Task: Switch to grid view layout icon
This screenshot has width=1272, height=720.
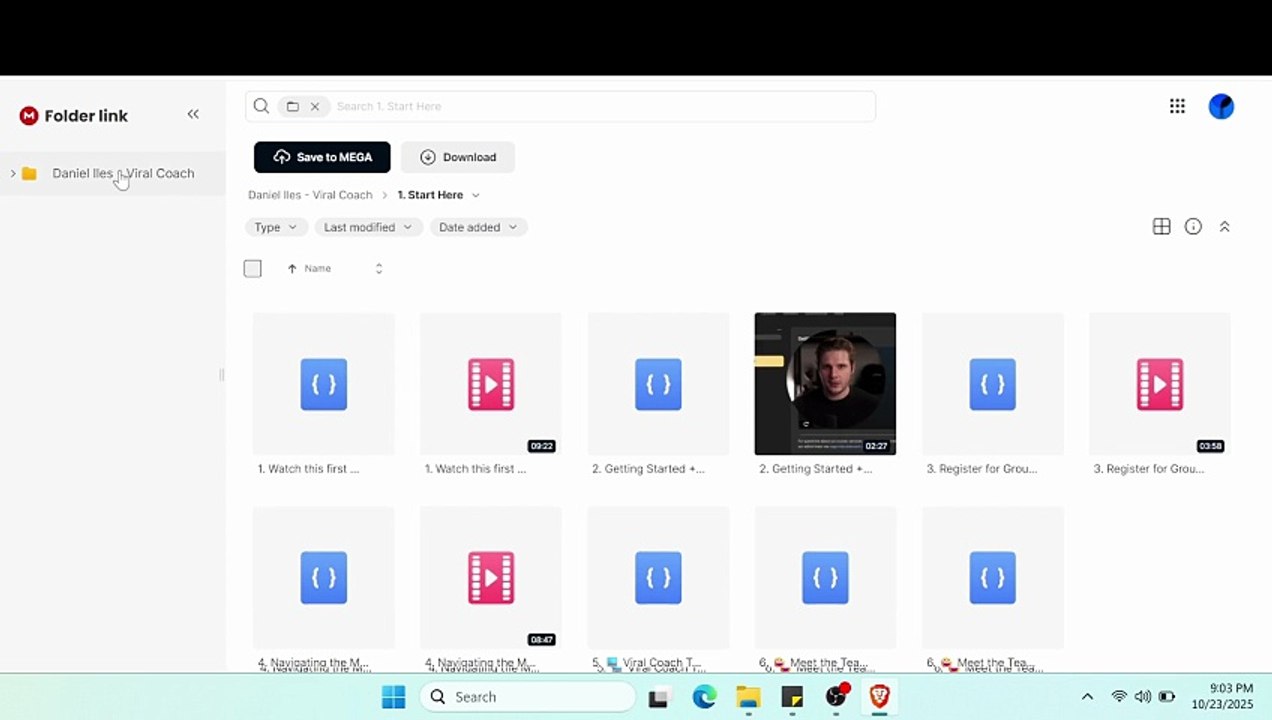Action: pos(1161,227)
